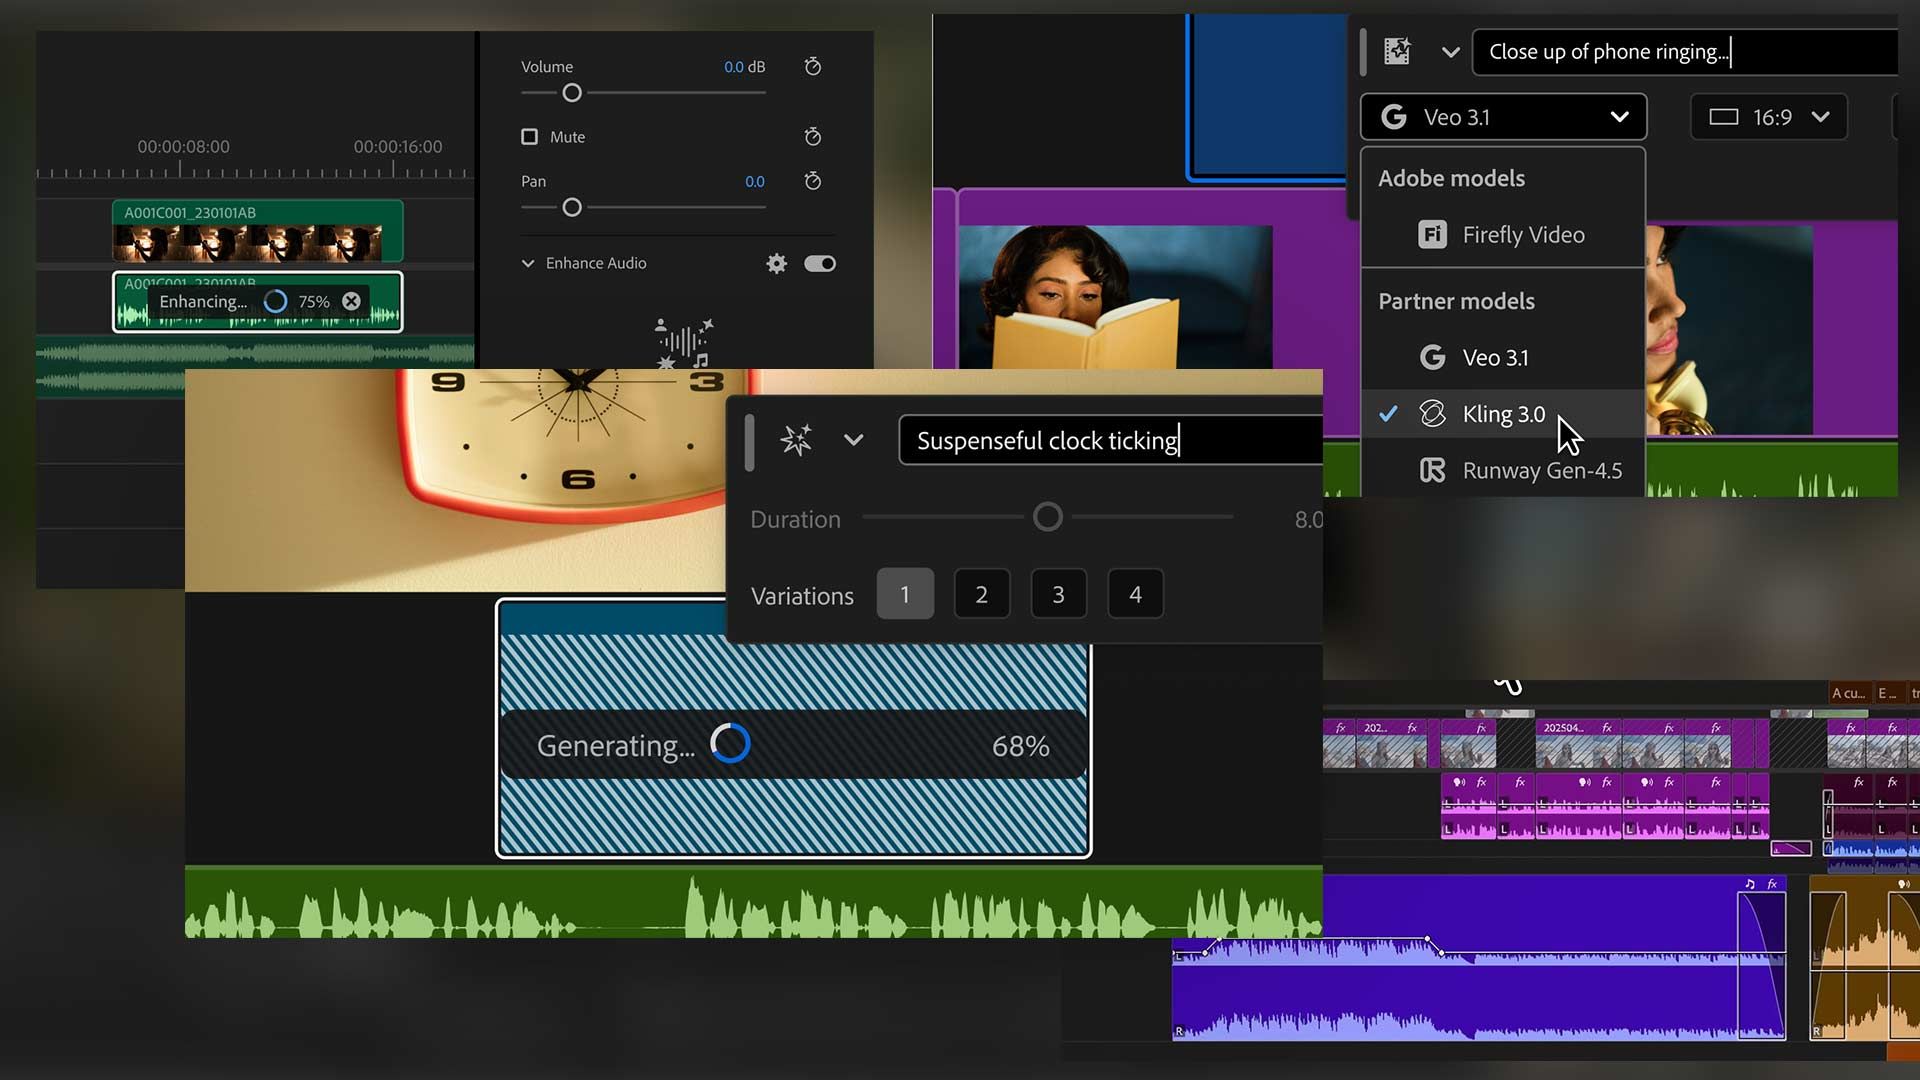
Task: Click the Pan keyframe stopwatch icon
Action: [813, 181]
